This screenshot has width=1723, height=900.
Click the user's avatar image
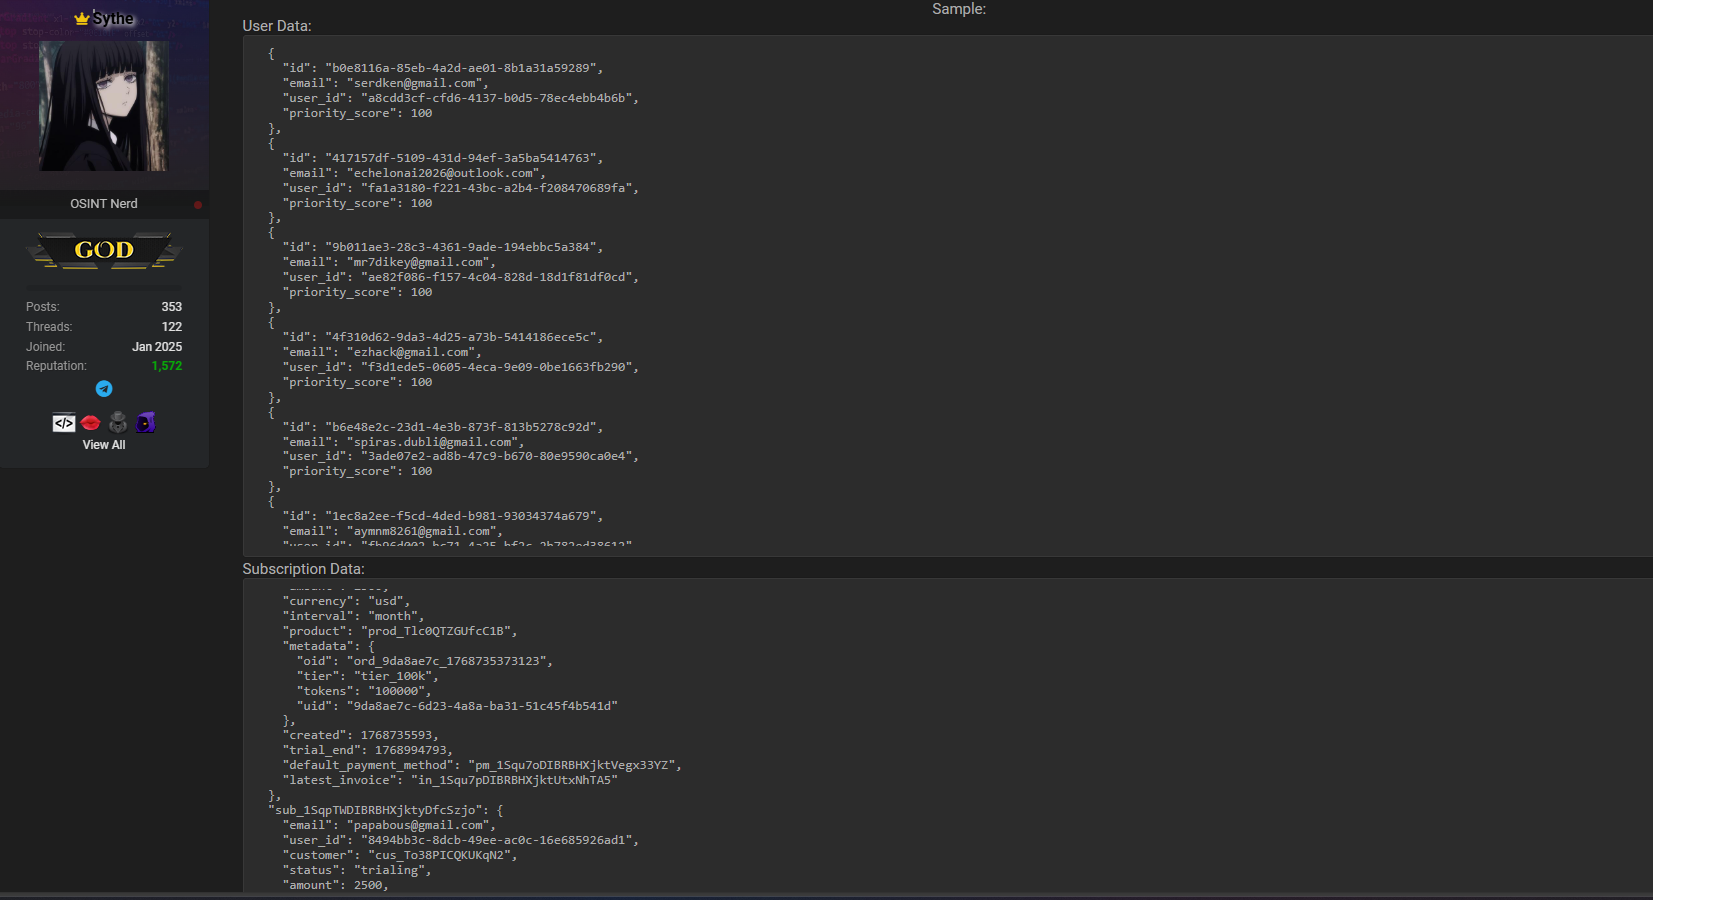point(104,106)
